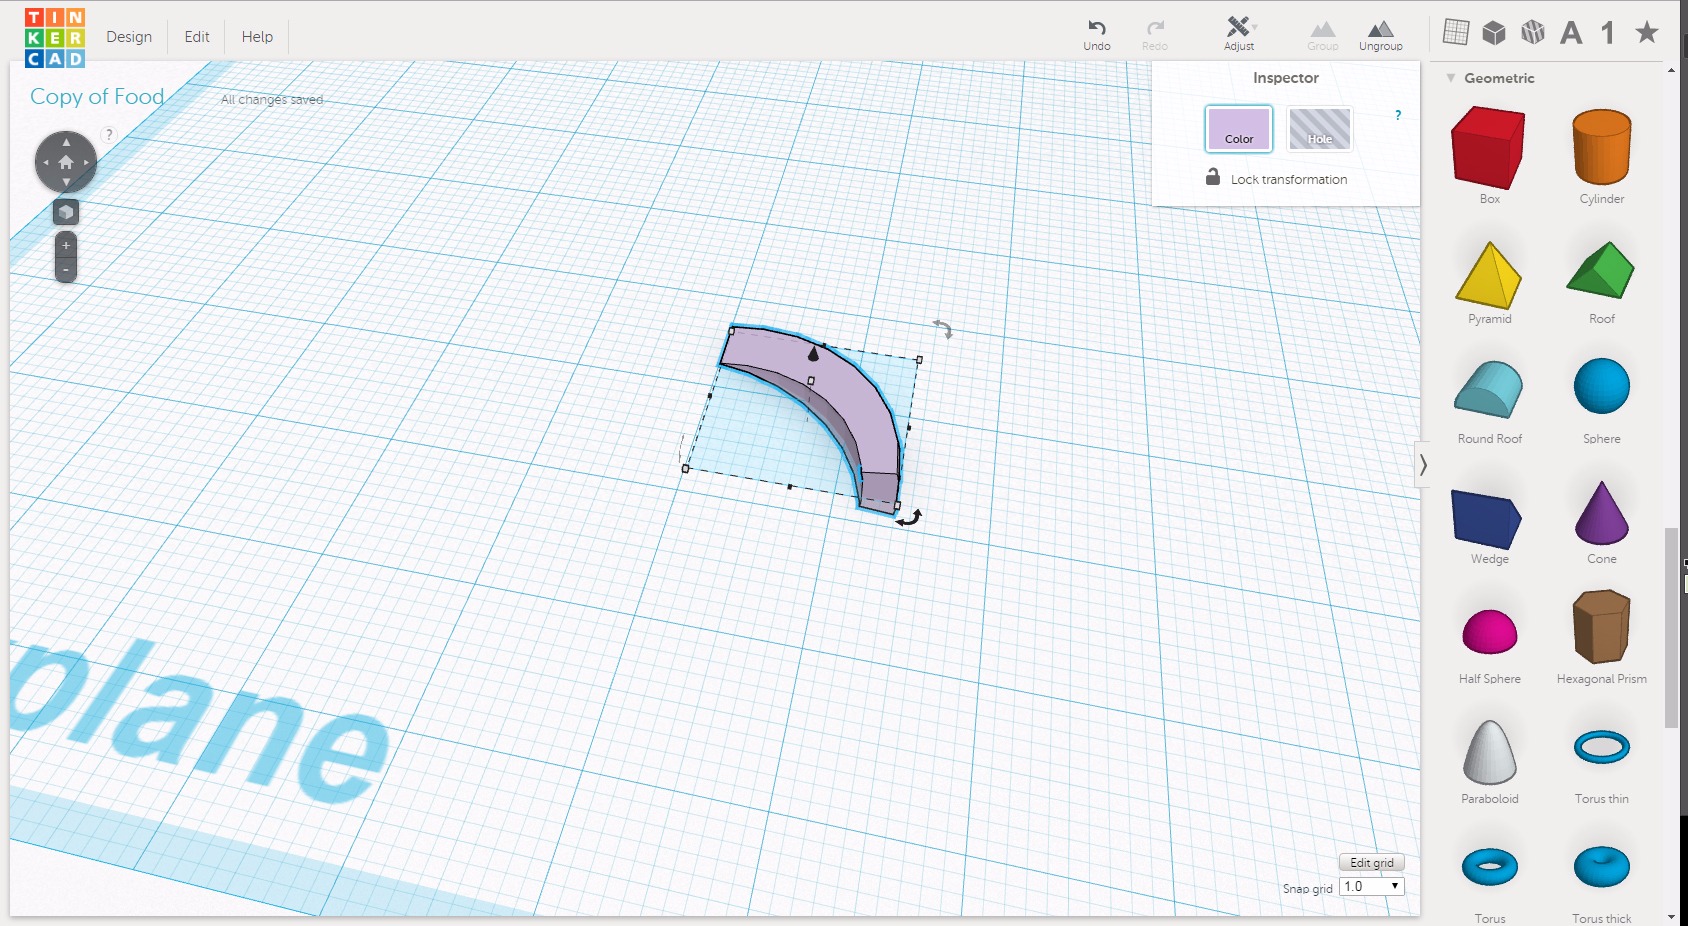Orbit the view down with the arrow
This screenshot has height=926, width=1688.
[66, 182]
